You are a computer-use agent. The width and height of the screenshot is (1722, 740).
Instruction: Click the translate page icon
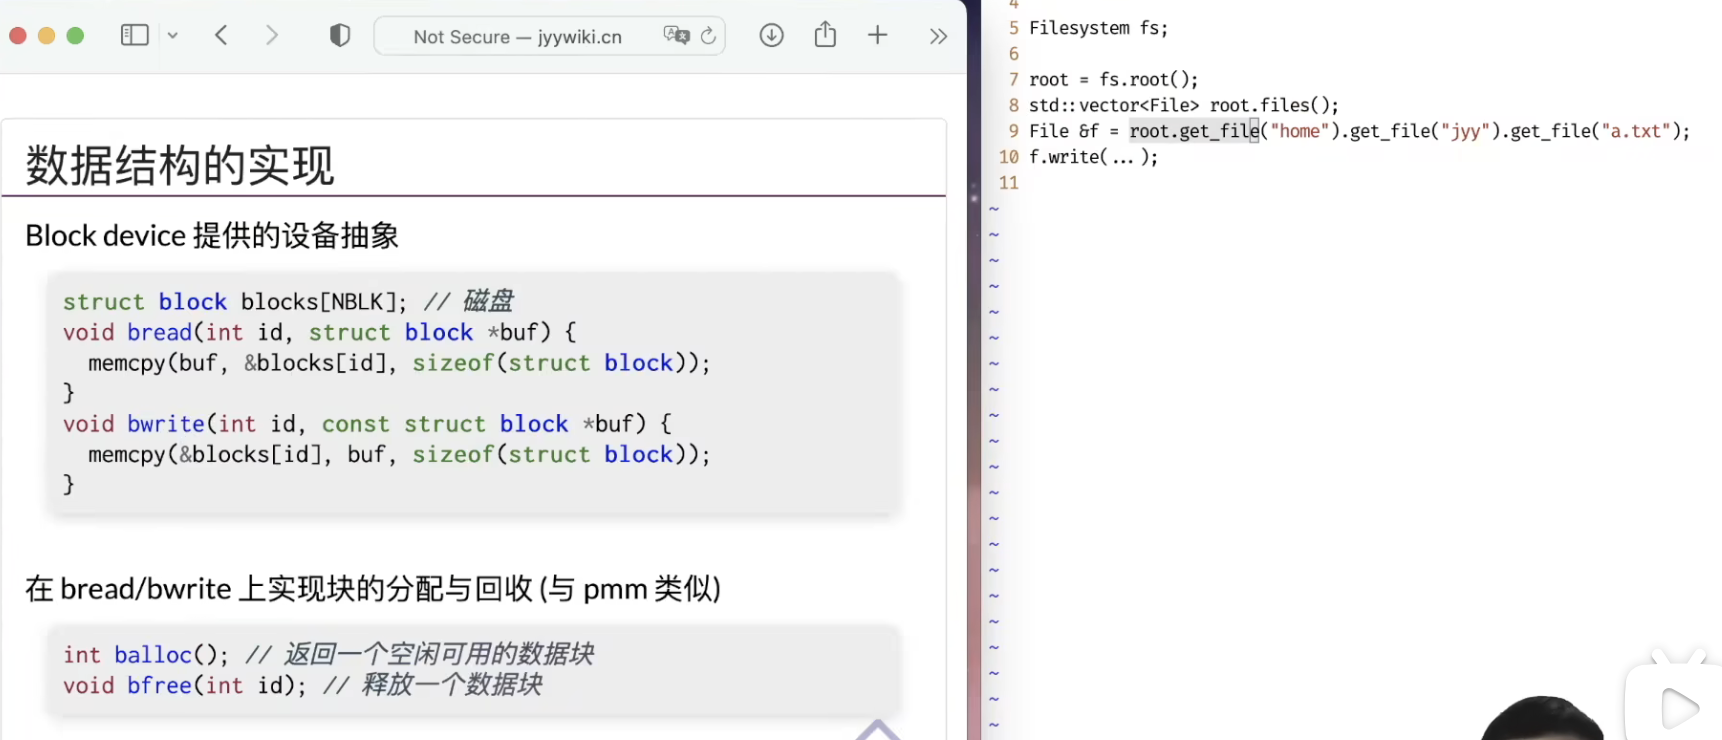[x=677, y=35]
